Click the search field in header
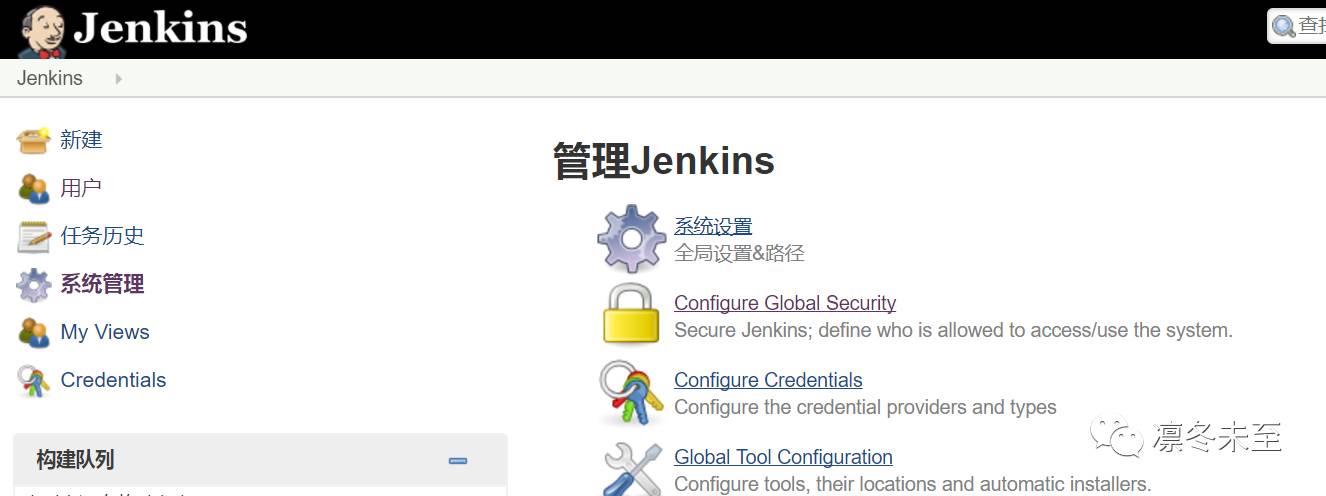Screen dimensions: 1326x496 click(1297, 26)
